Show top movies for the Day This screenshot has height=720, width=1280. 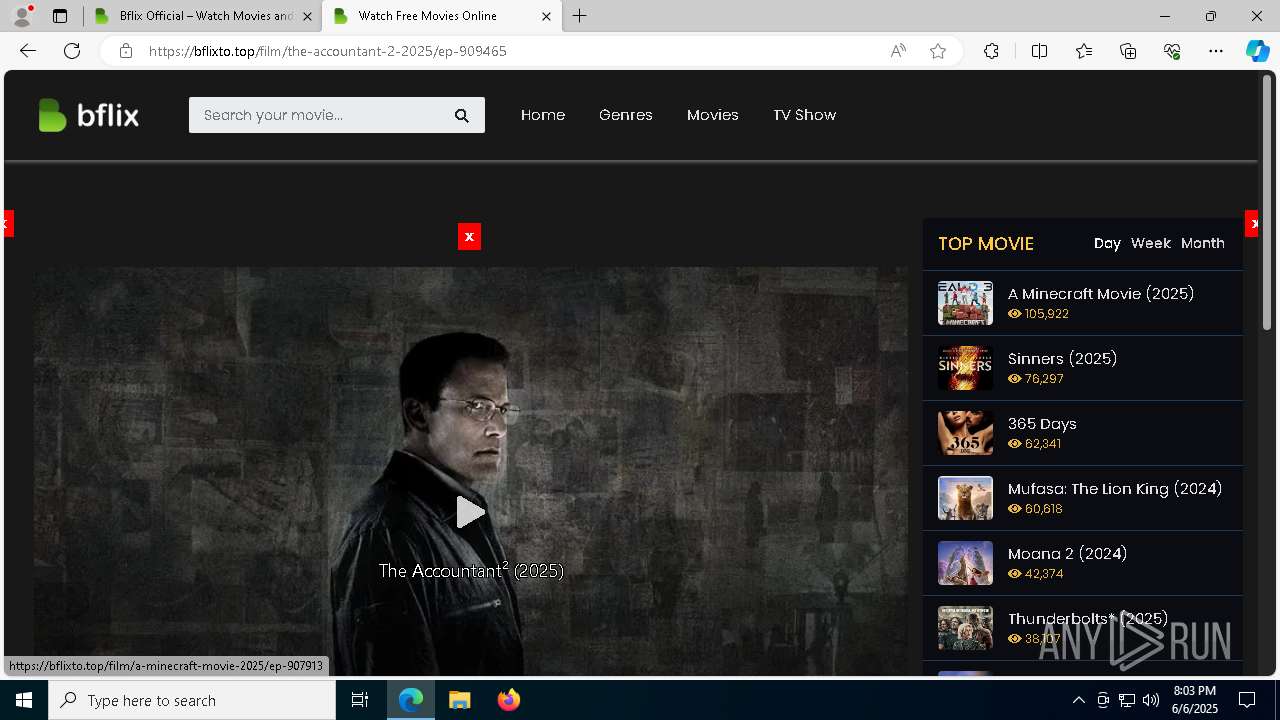[x=1107, y=243]
